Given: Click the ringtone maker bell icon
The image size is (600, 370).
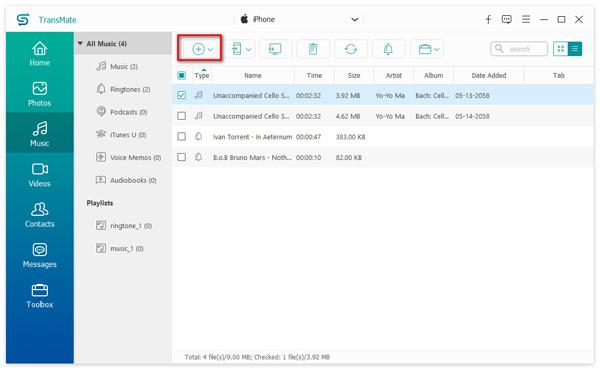Looking at the screenshot, I should click(388, 49).
